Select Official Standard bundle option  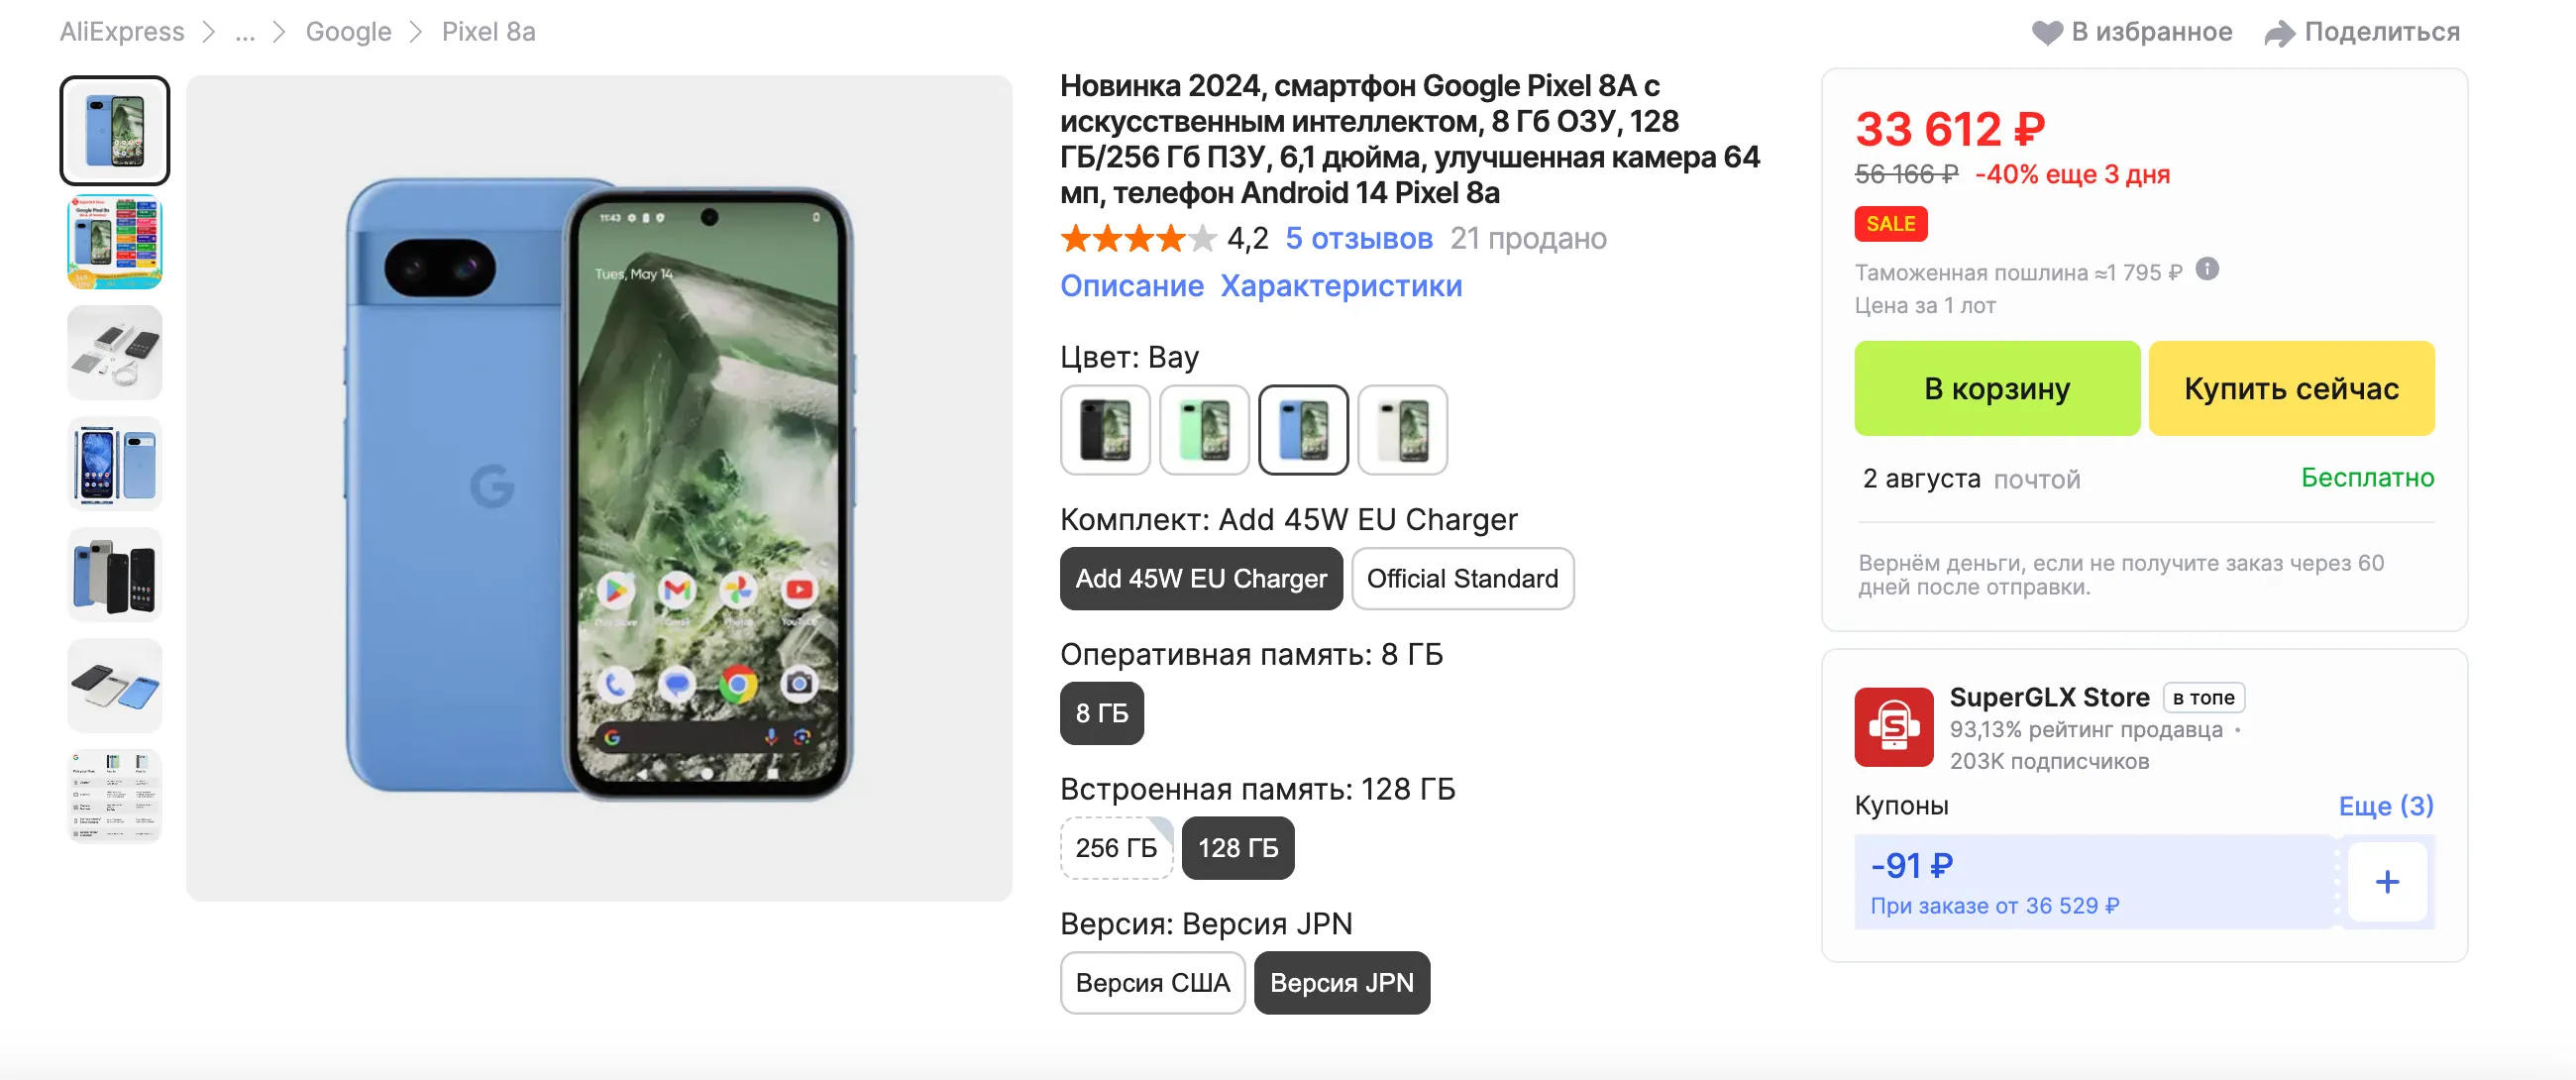tap(1462, 579)
